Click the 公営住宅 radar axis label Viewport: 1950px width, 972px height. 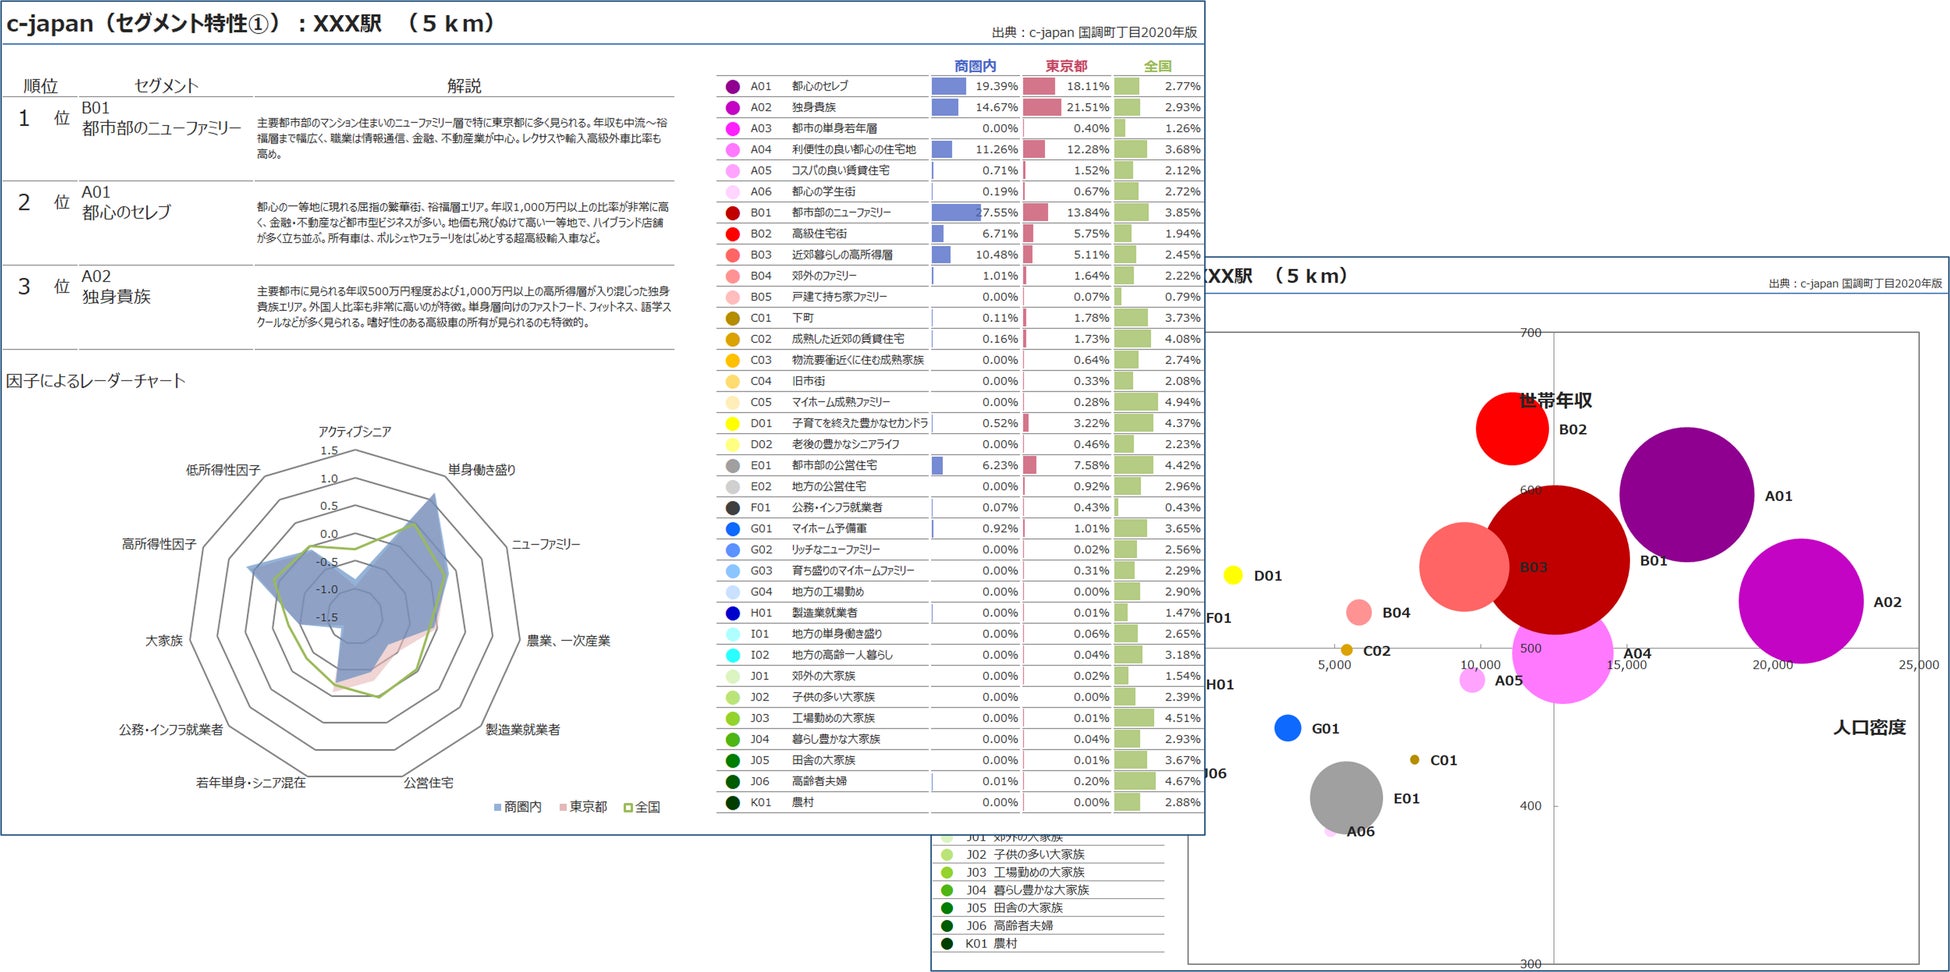pos(428,783)
